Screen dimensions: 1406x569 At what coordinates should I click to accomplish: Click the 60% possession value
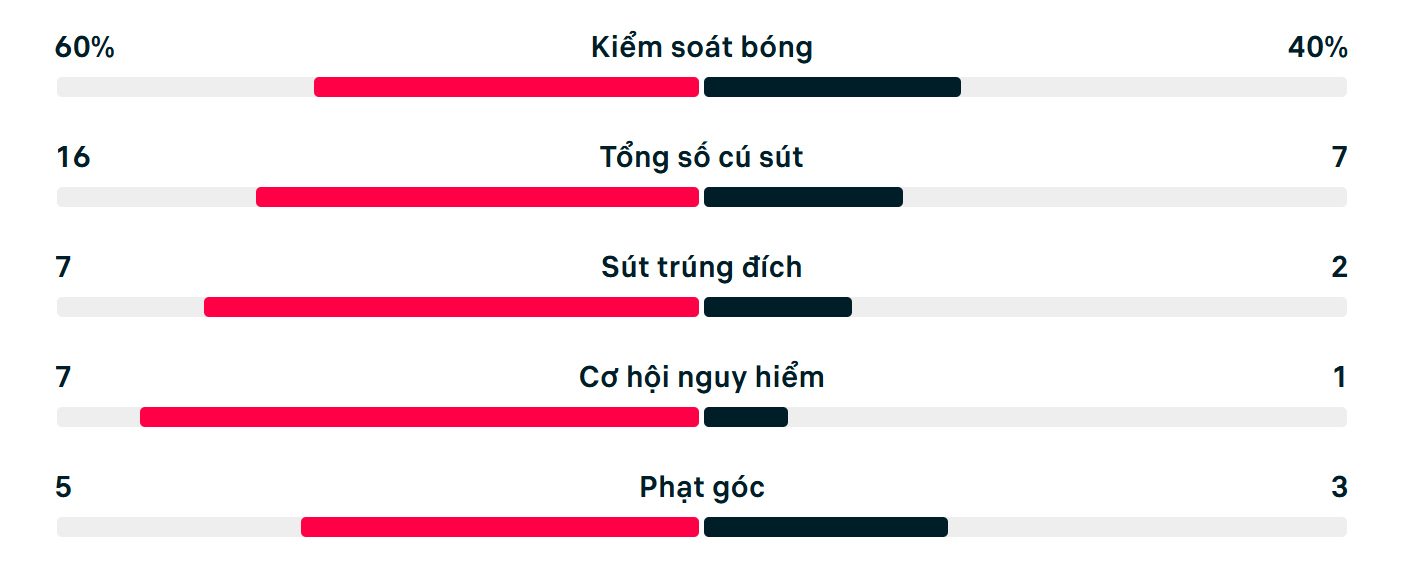85,47
